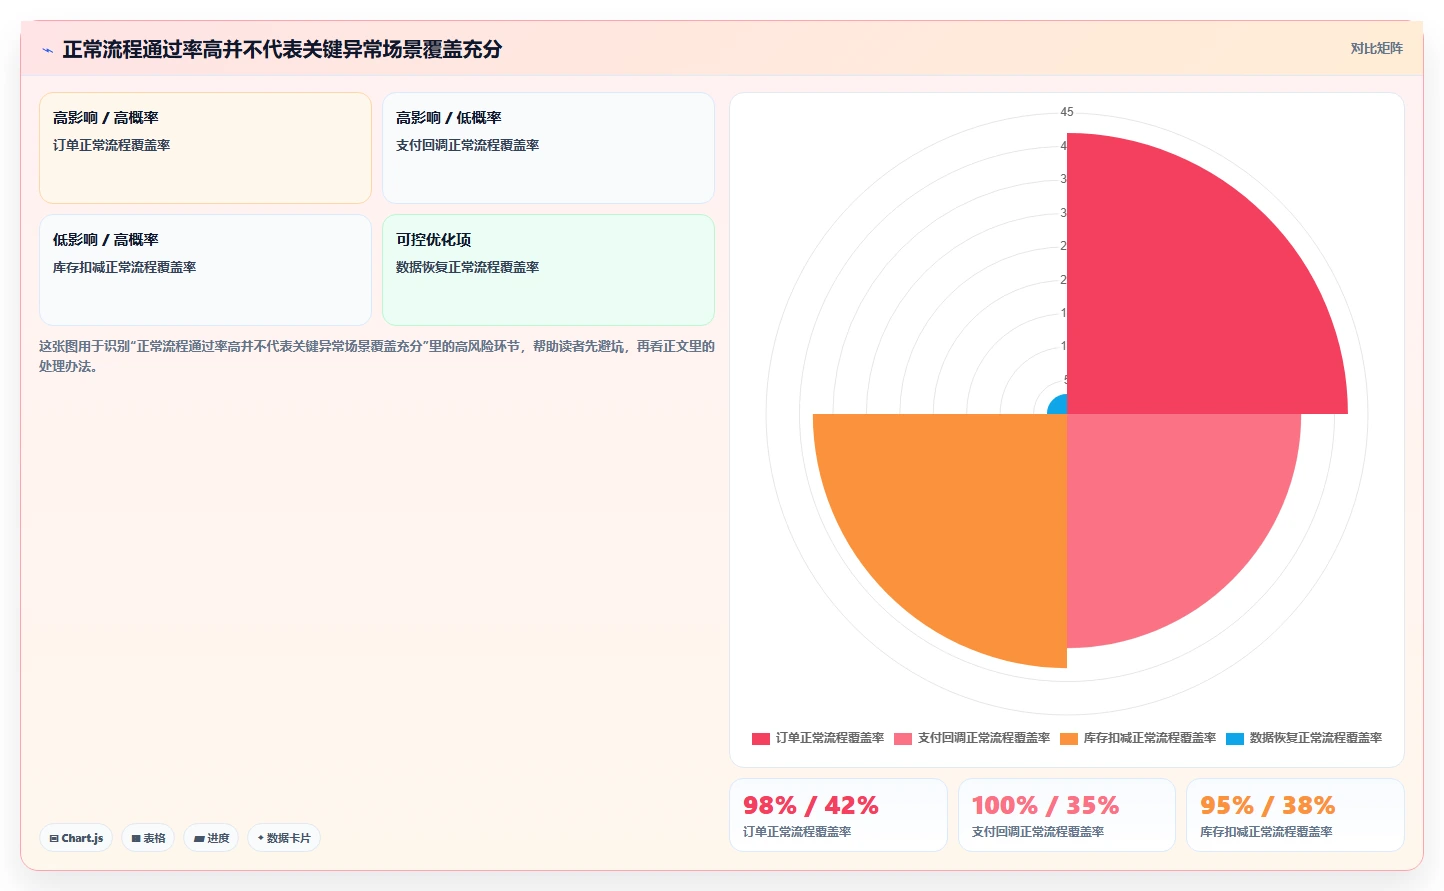
Task: Click the 对比矩阵 label in header
Action: pyautogui.click(x=1376, y=48)
